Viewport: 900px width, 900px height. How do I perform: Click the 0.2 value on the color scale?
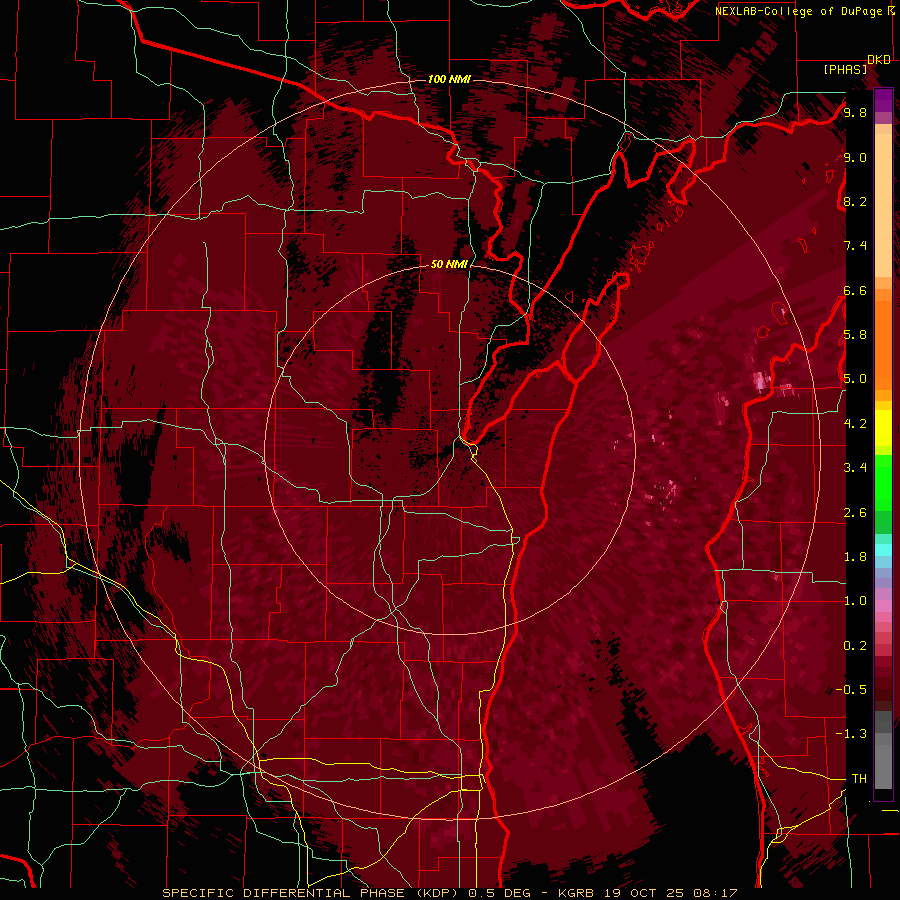[x=855, y=646]
